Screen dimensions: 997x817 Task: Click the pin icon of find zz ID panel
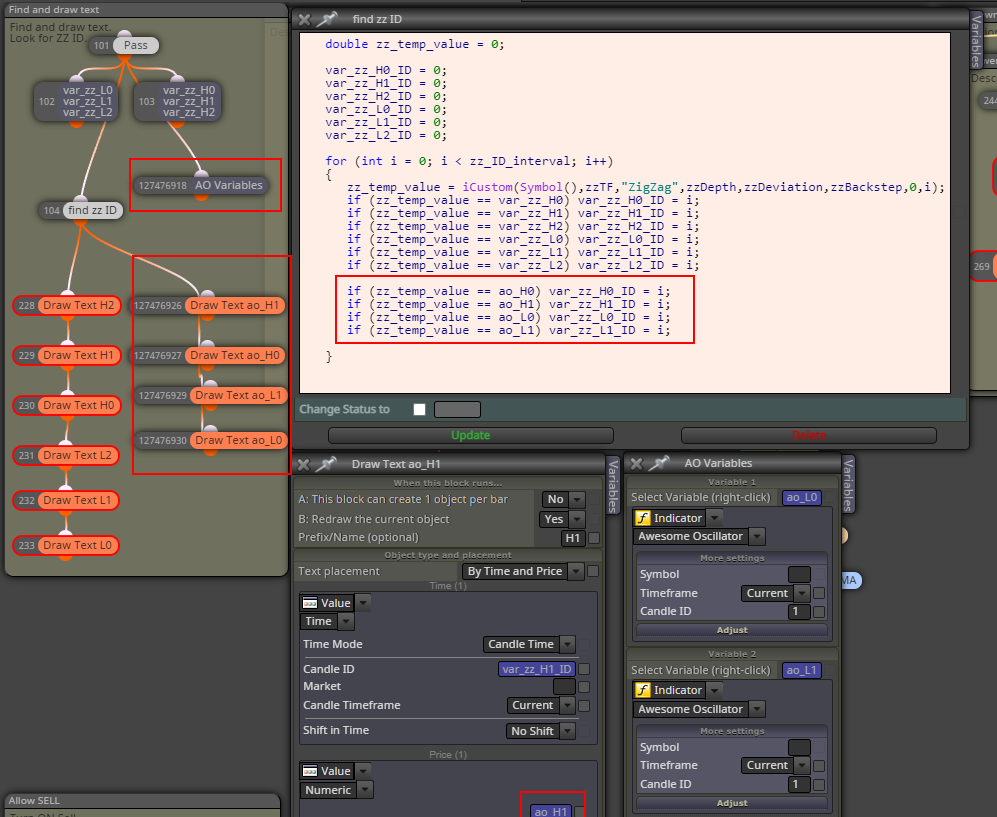327,19
